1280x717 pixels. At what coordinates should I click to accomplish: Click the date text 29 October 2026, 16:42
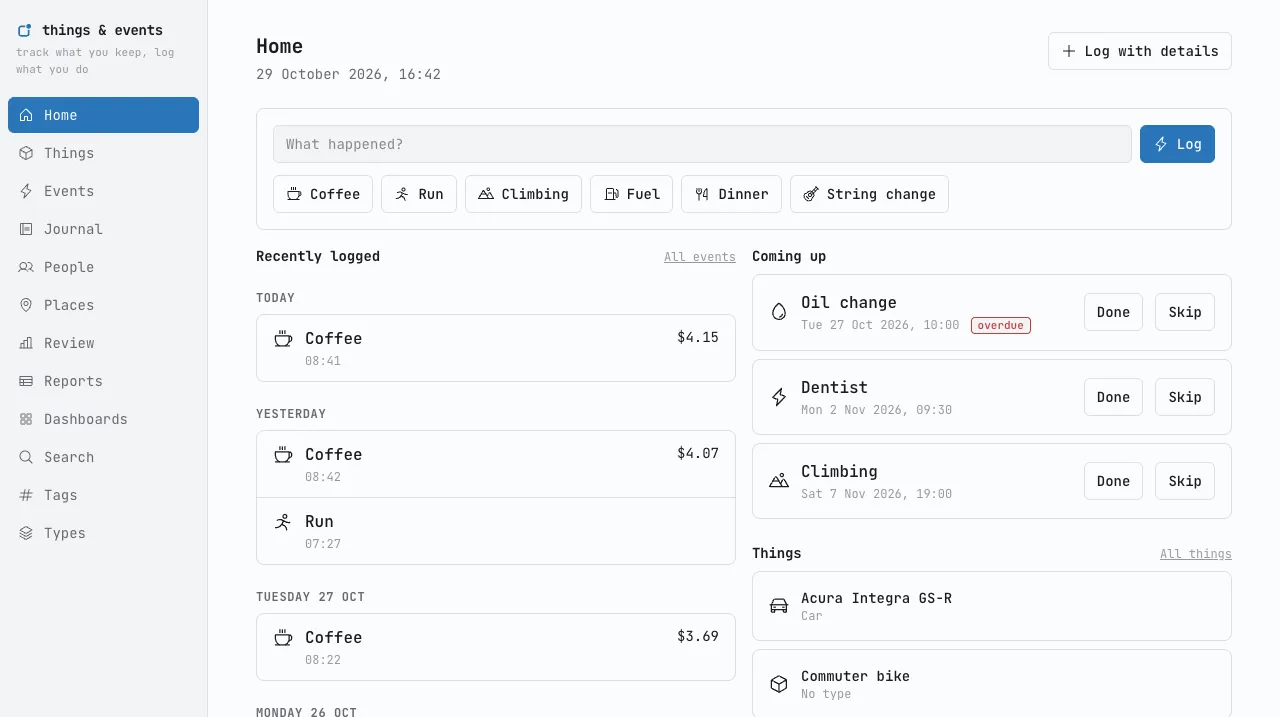[x=348, y=74]
